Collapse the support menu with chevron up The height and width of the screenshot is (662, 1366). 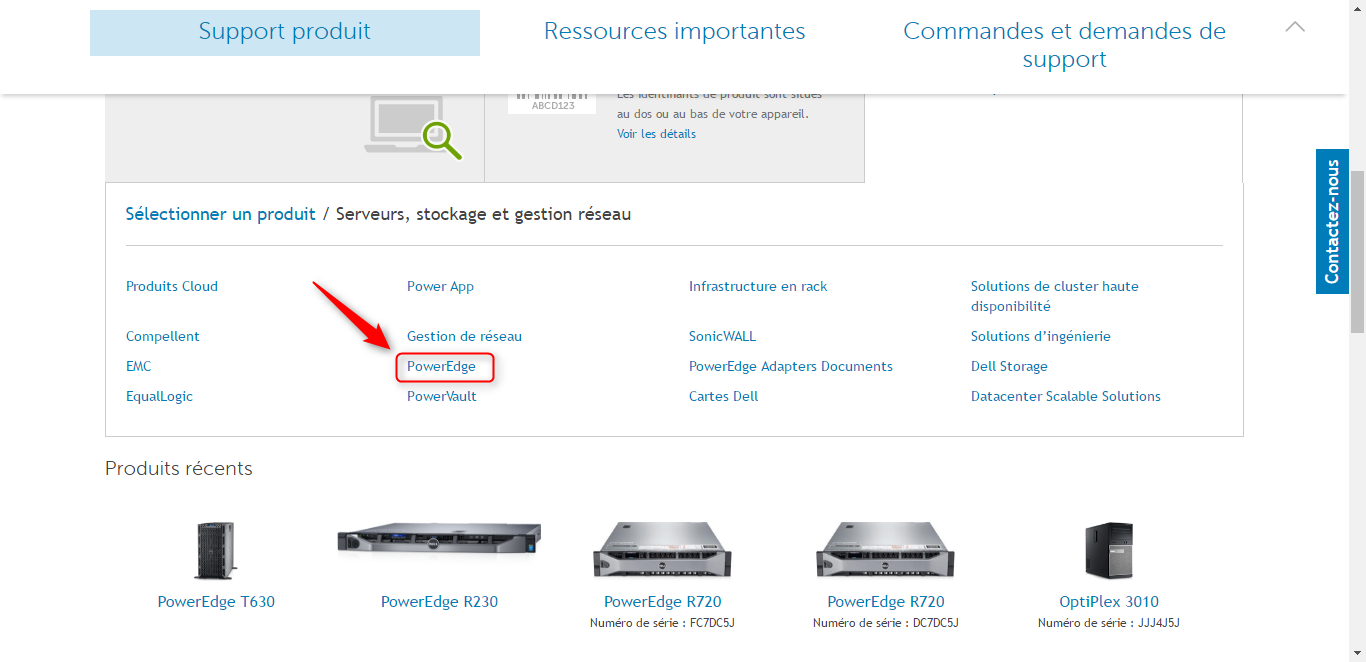pyautogui.click(x=1295, y=27)
